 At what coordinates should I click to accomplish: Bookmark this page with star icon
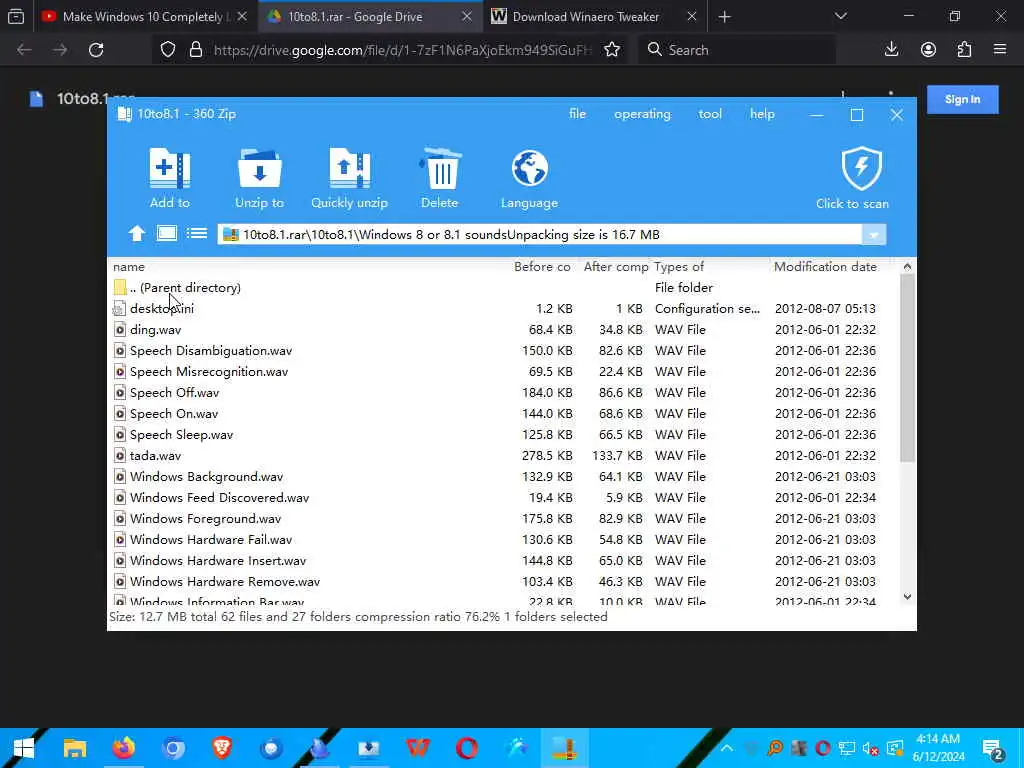click(x=612, y=50)
